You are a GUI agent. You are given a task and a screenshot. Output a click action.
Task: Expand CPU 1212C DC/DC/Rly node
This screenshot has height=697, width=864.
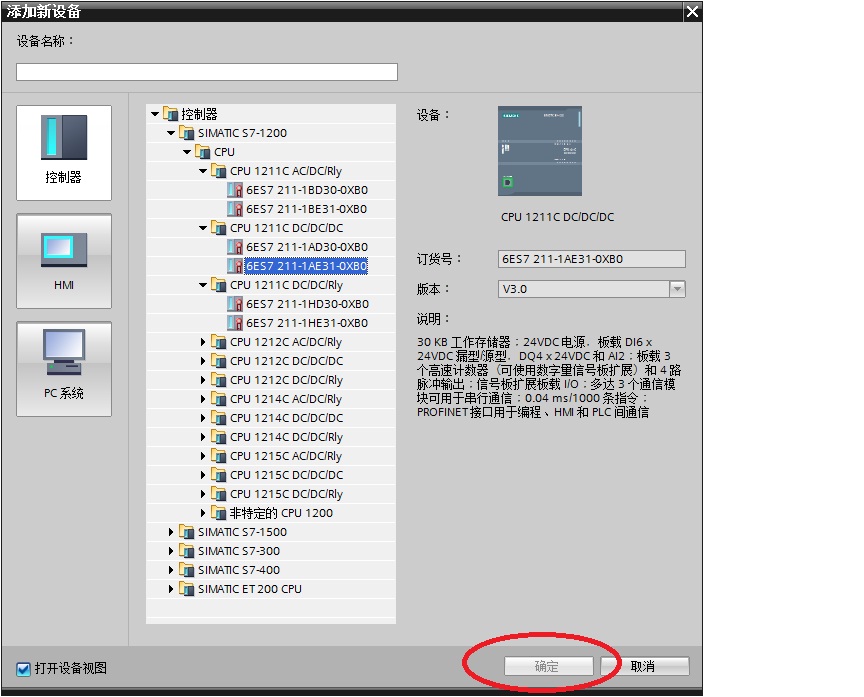point(203,380)
